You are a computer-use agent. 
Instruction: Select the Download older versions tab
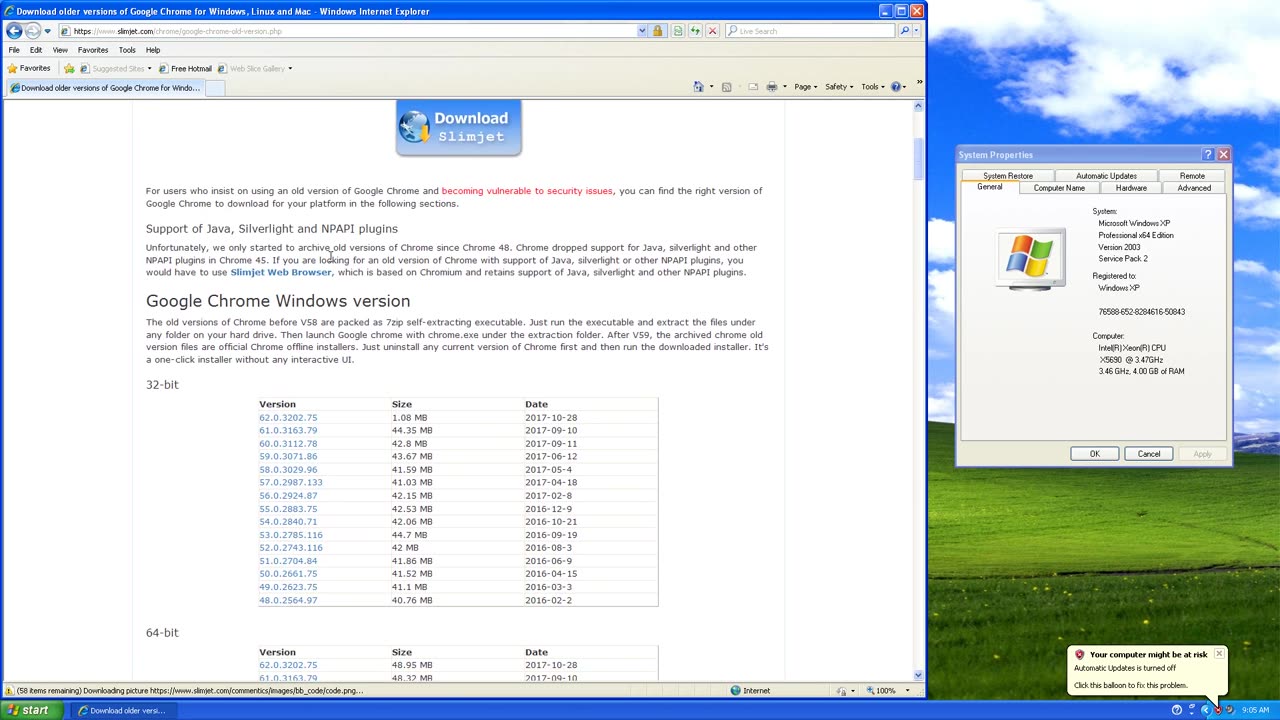[104, 88]
